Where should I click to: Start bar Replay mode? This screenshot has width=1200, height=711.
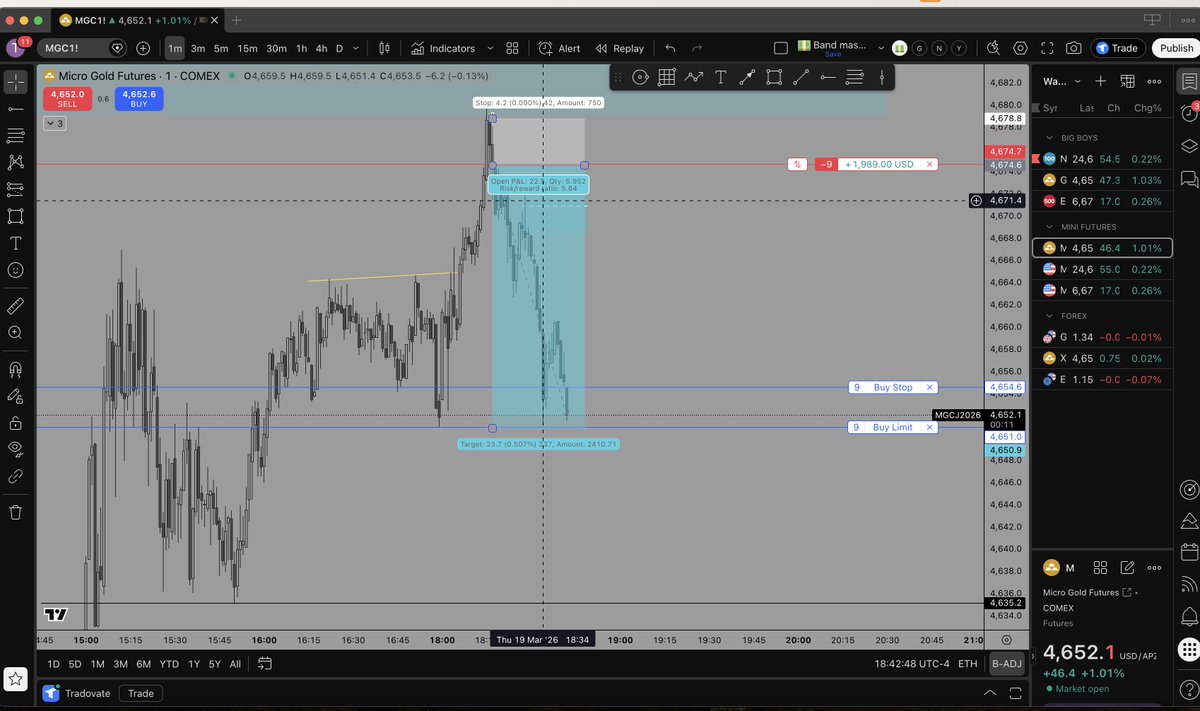click(x=620, y=48)
